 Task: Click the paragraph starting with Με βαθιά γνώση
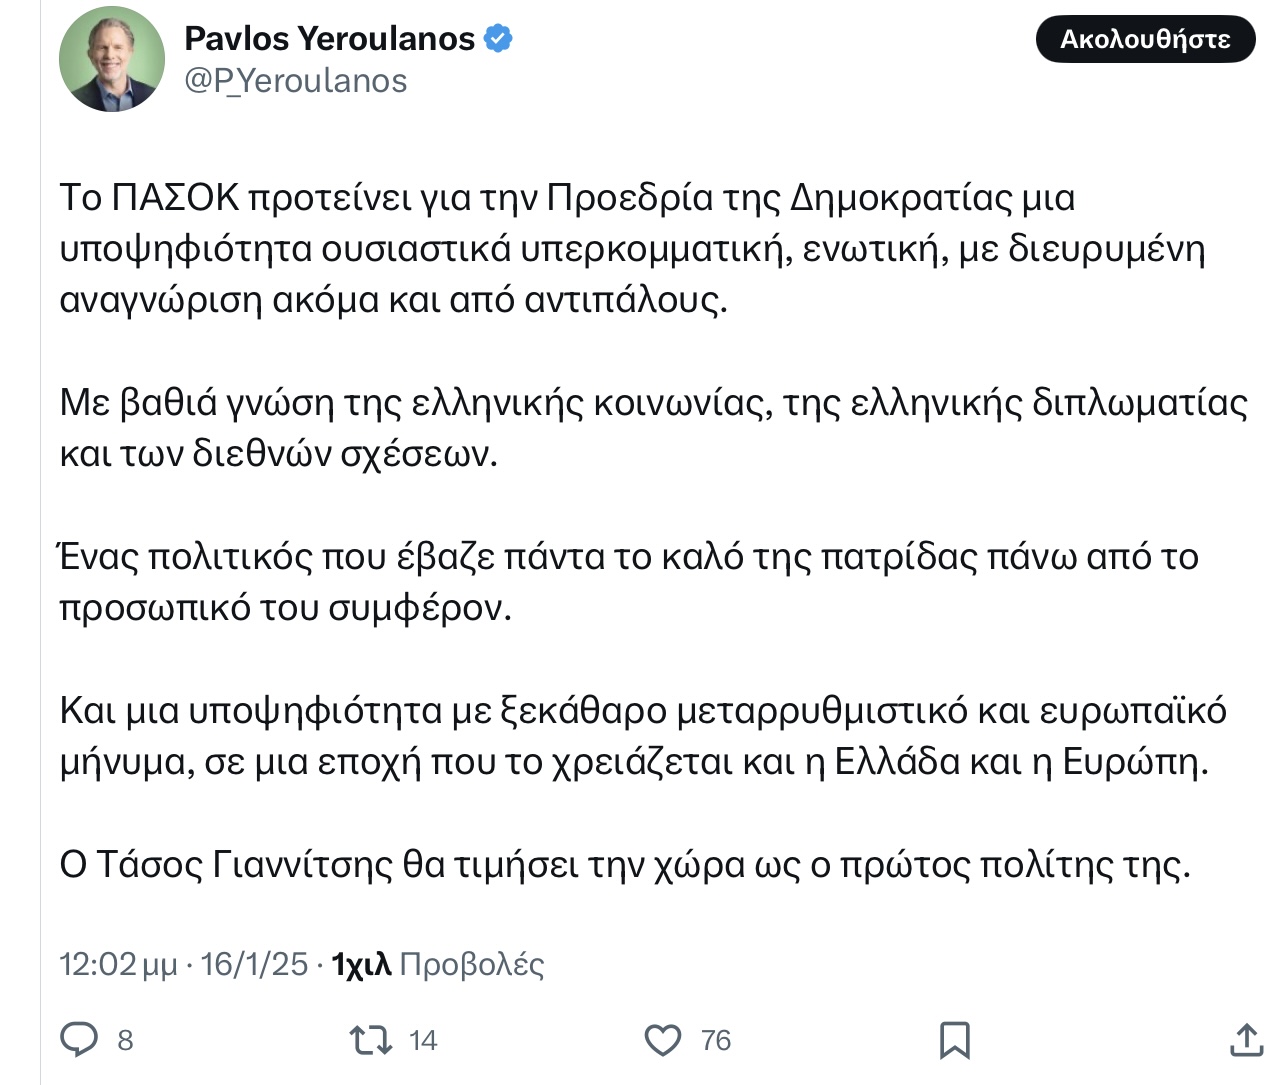tap(654, 428)
